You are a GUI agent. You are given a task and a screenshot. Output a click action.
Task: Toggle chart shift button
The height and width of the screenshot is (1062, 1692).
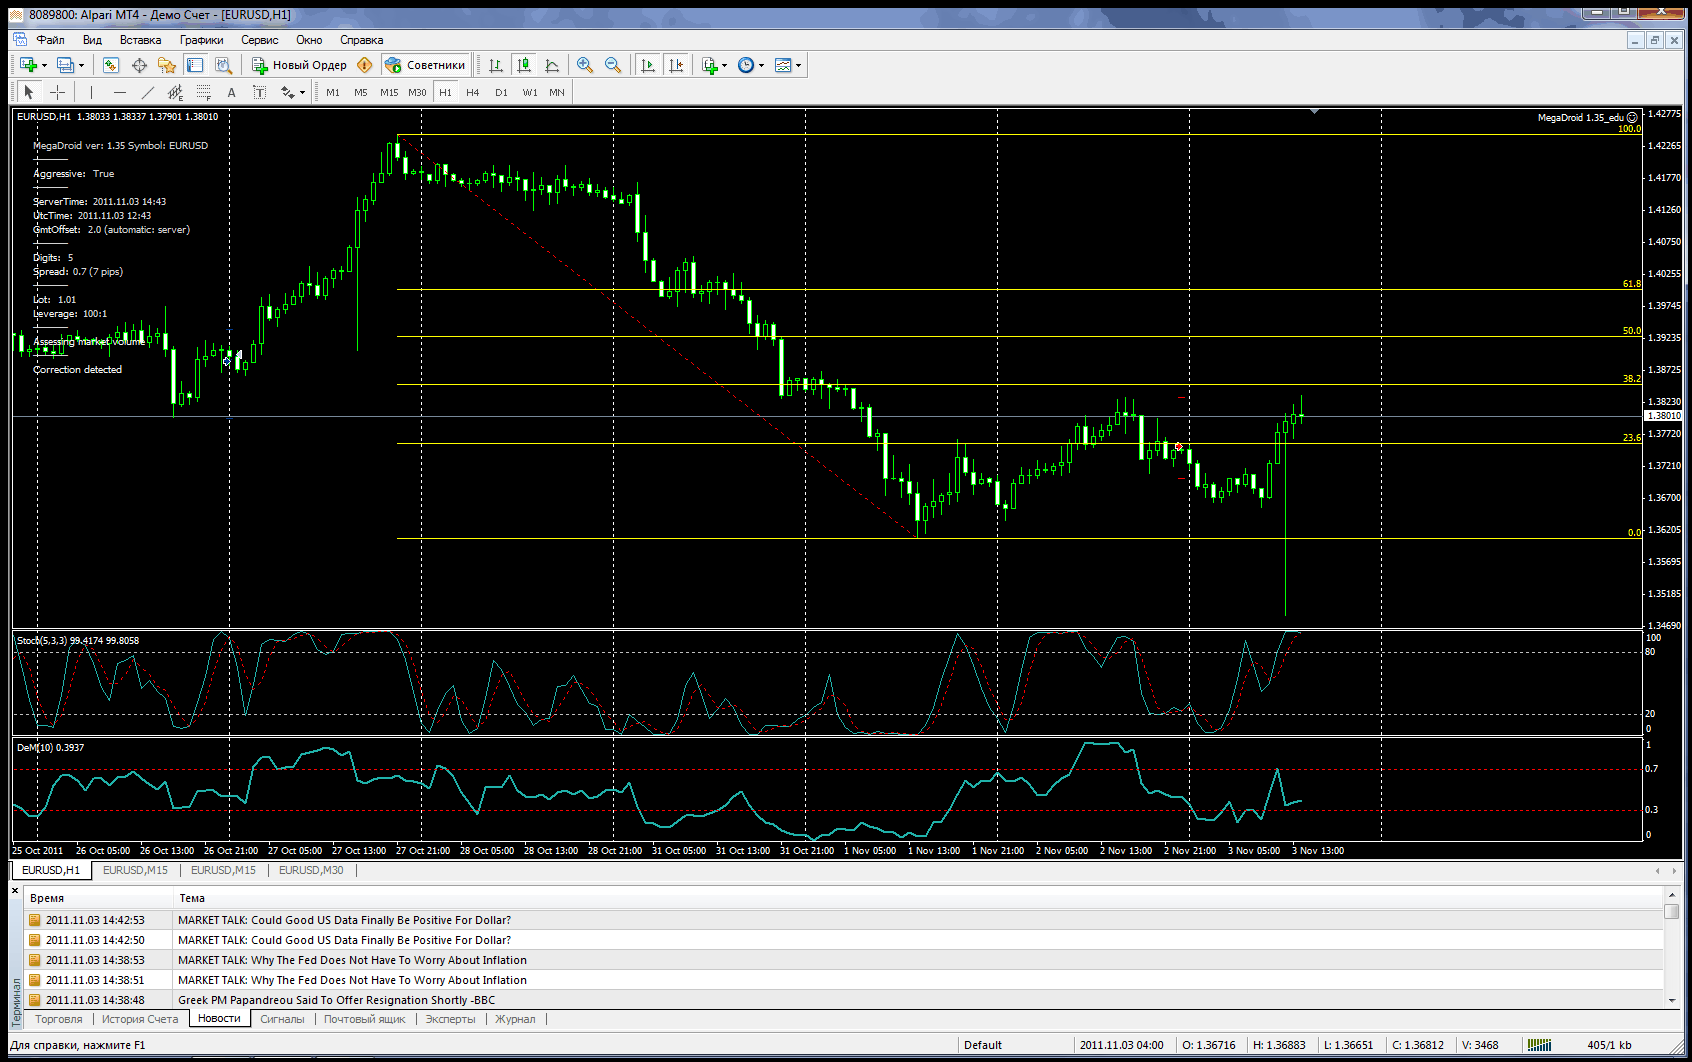pos(676,65)
